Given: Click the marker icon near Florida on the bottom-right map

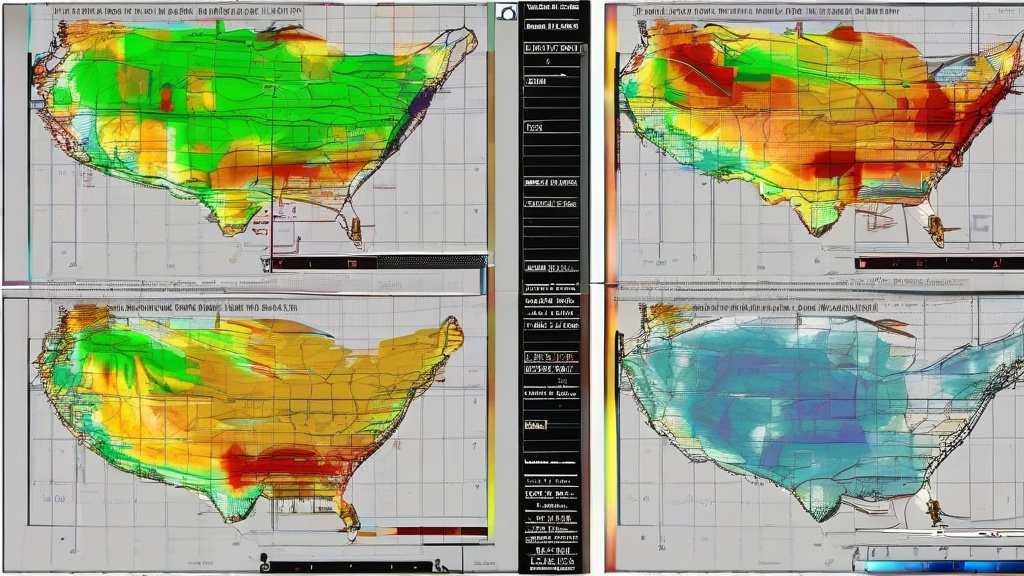Looking at the screenshot, I should click(x=934, y=512).
